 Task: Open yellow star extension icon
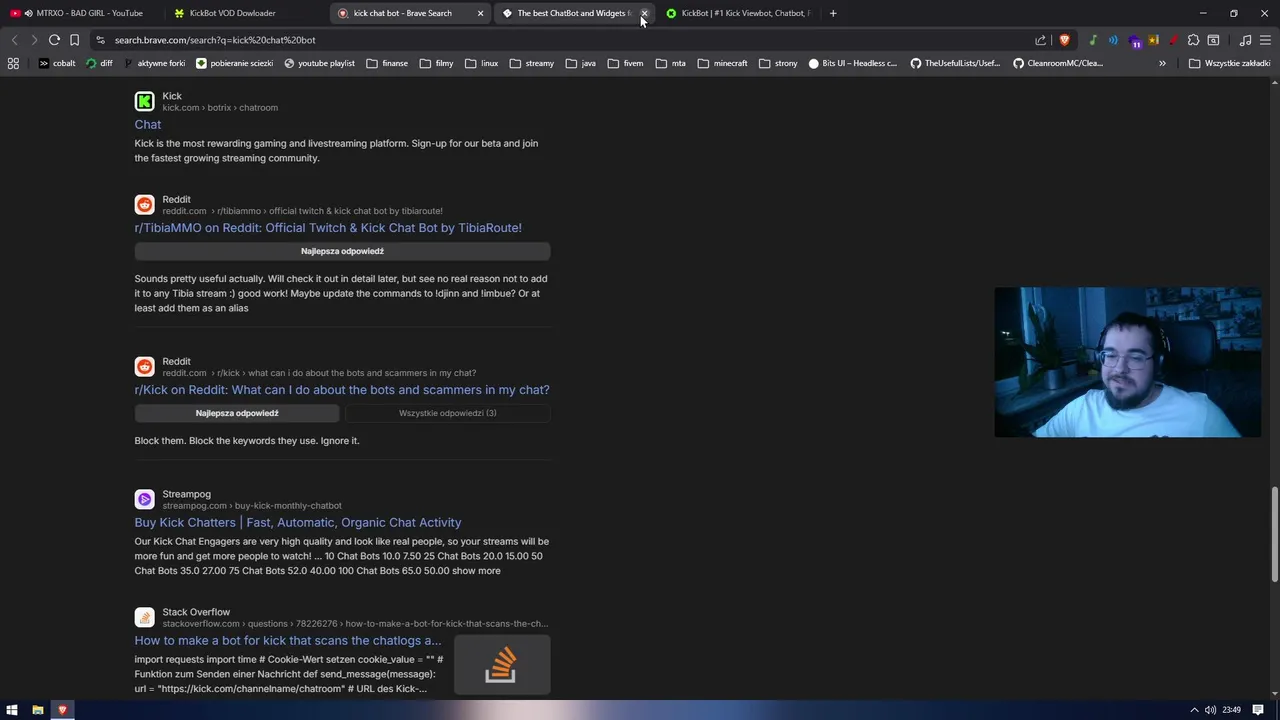click(x=1153, y=40)
